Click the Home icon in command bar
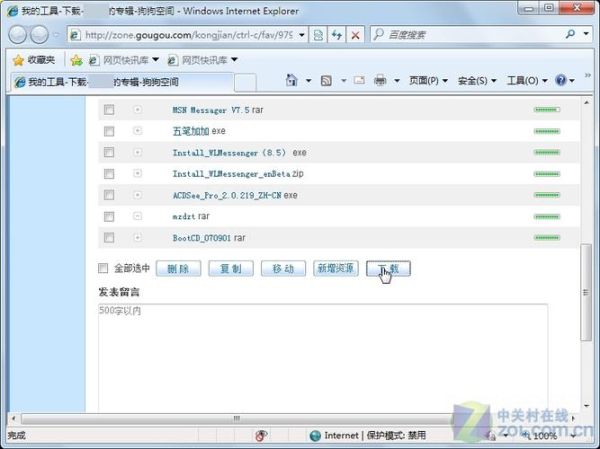600x449 pixels. (291, 80)
